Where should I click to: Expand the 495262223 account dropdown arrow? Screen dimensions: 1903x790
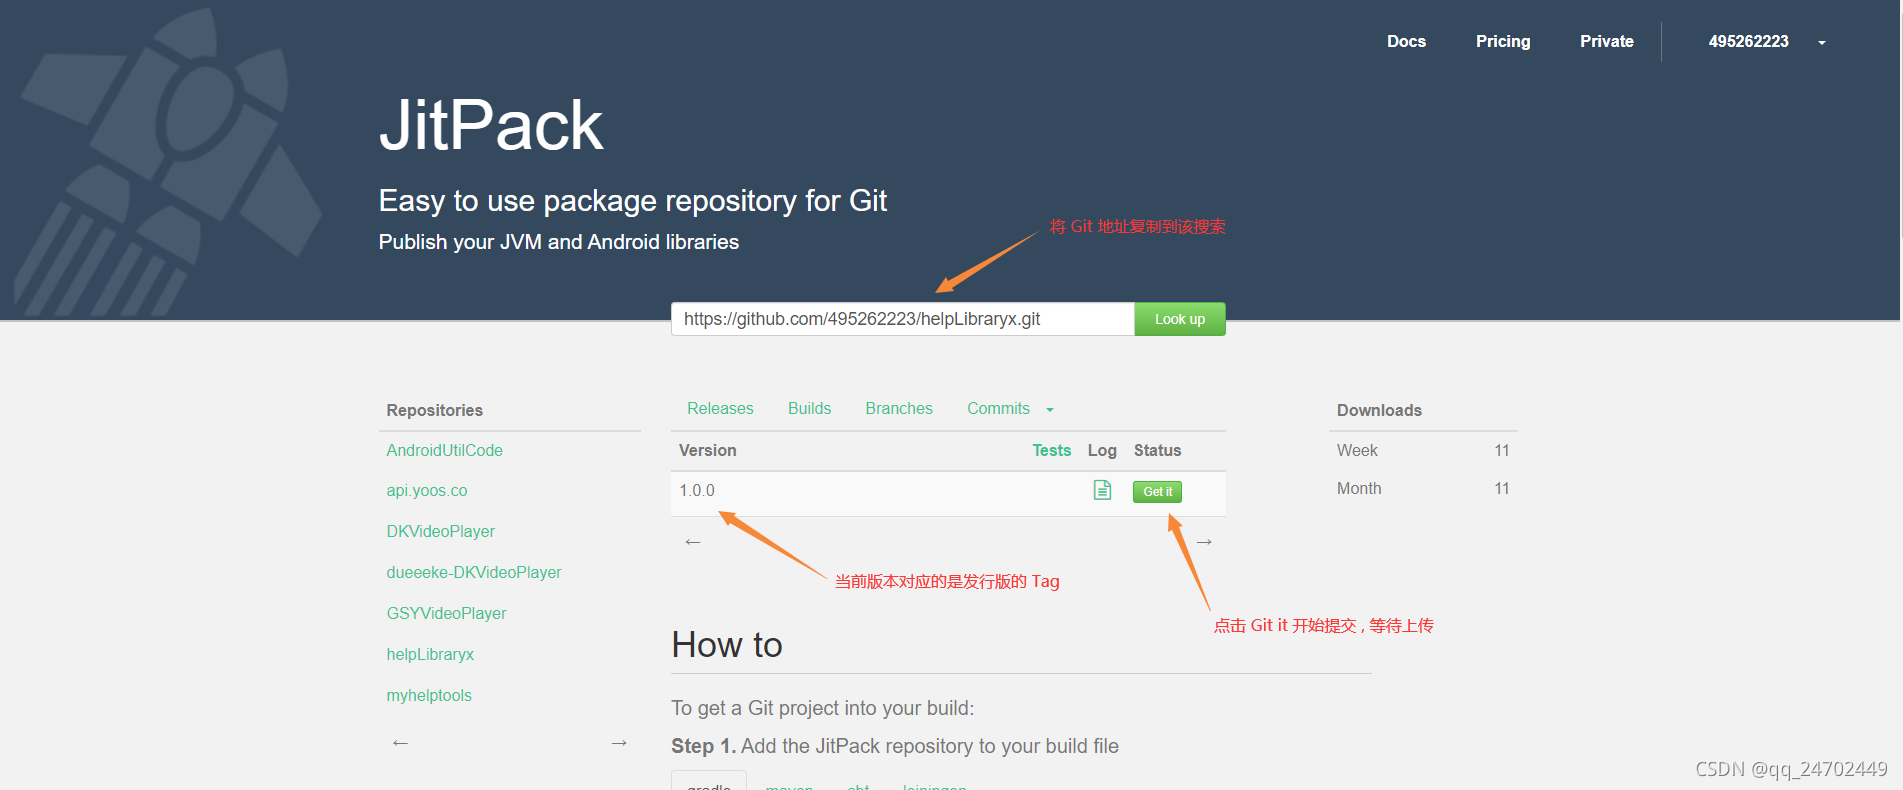pos(1822,43)
